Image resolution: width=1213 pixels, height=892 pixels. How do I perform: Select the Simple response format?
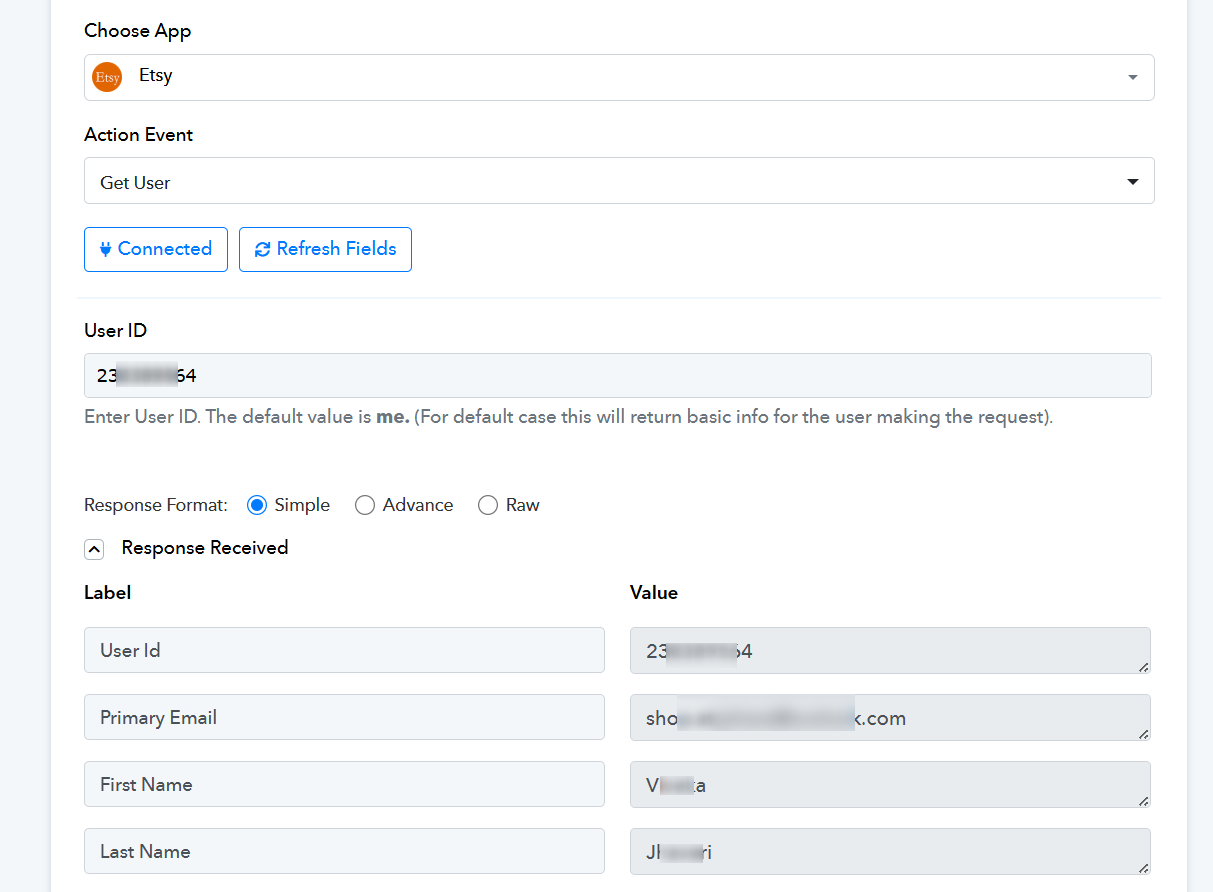click(257, 505)
